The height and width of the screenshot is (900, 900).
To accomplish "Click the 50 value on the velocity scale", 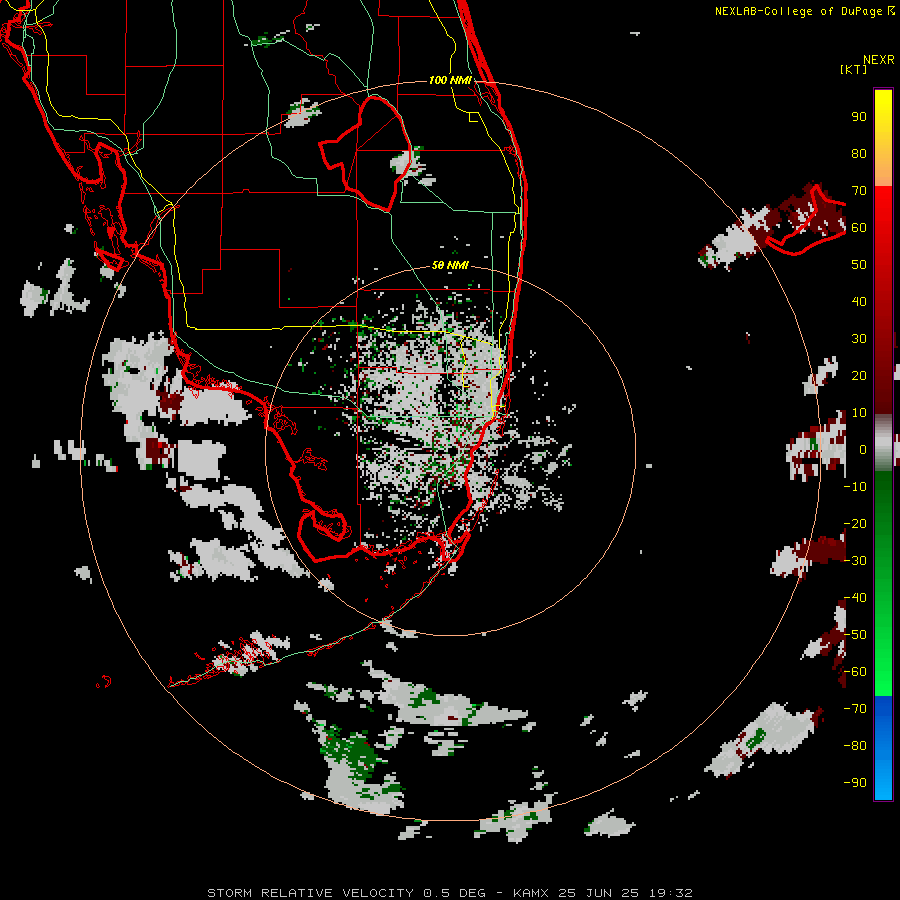I will (859, 265).
